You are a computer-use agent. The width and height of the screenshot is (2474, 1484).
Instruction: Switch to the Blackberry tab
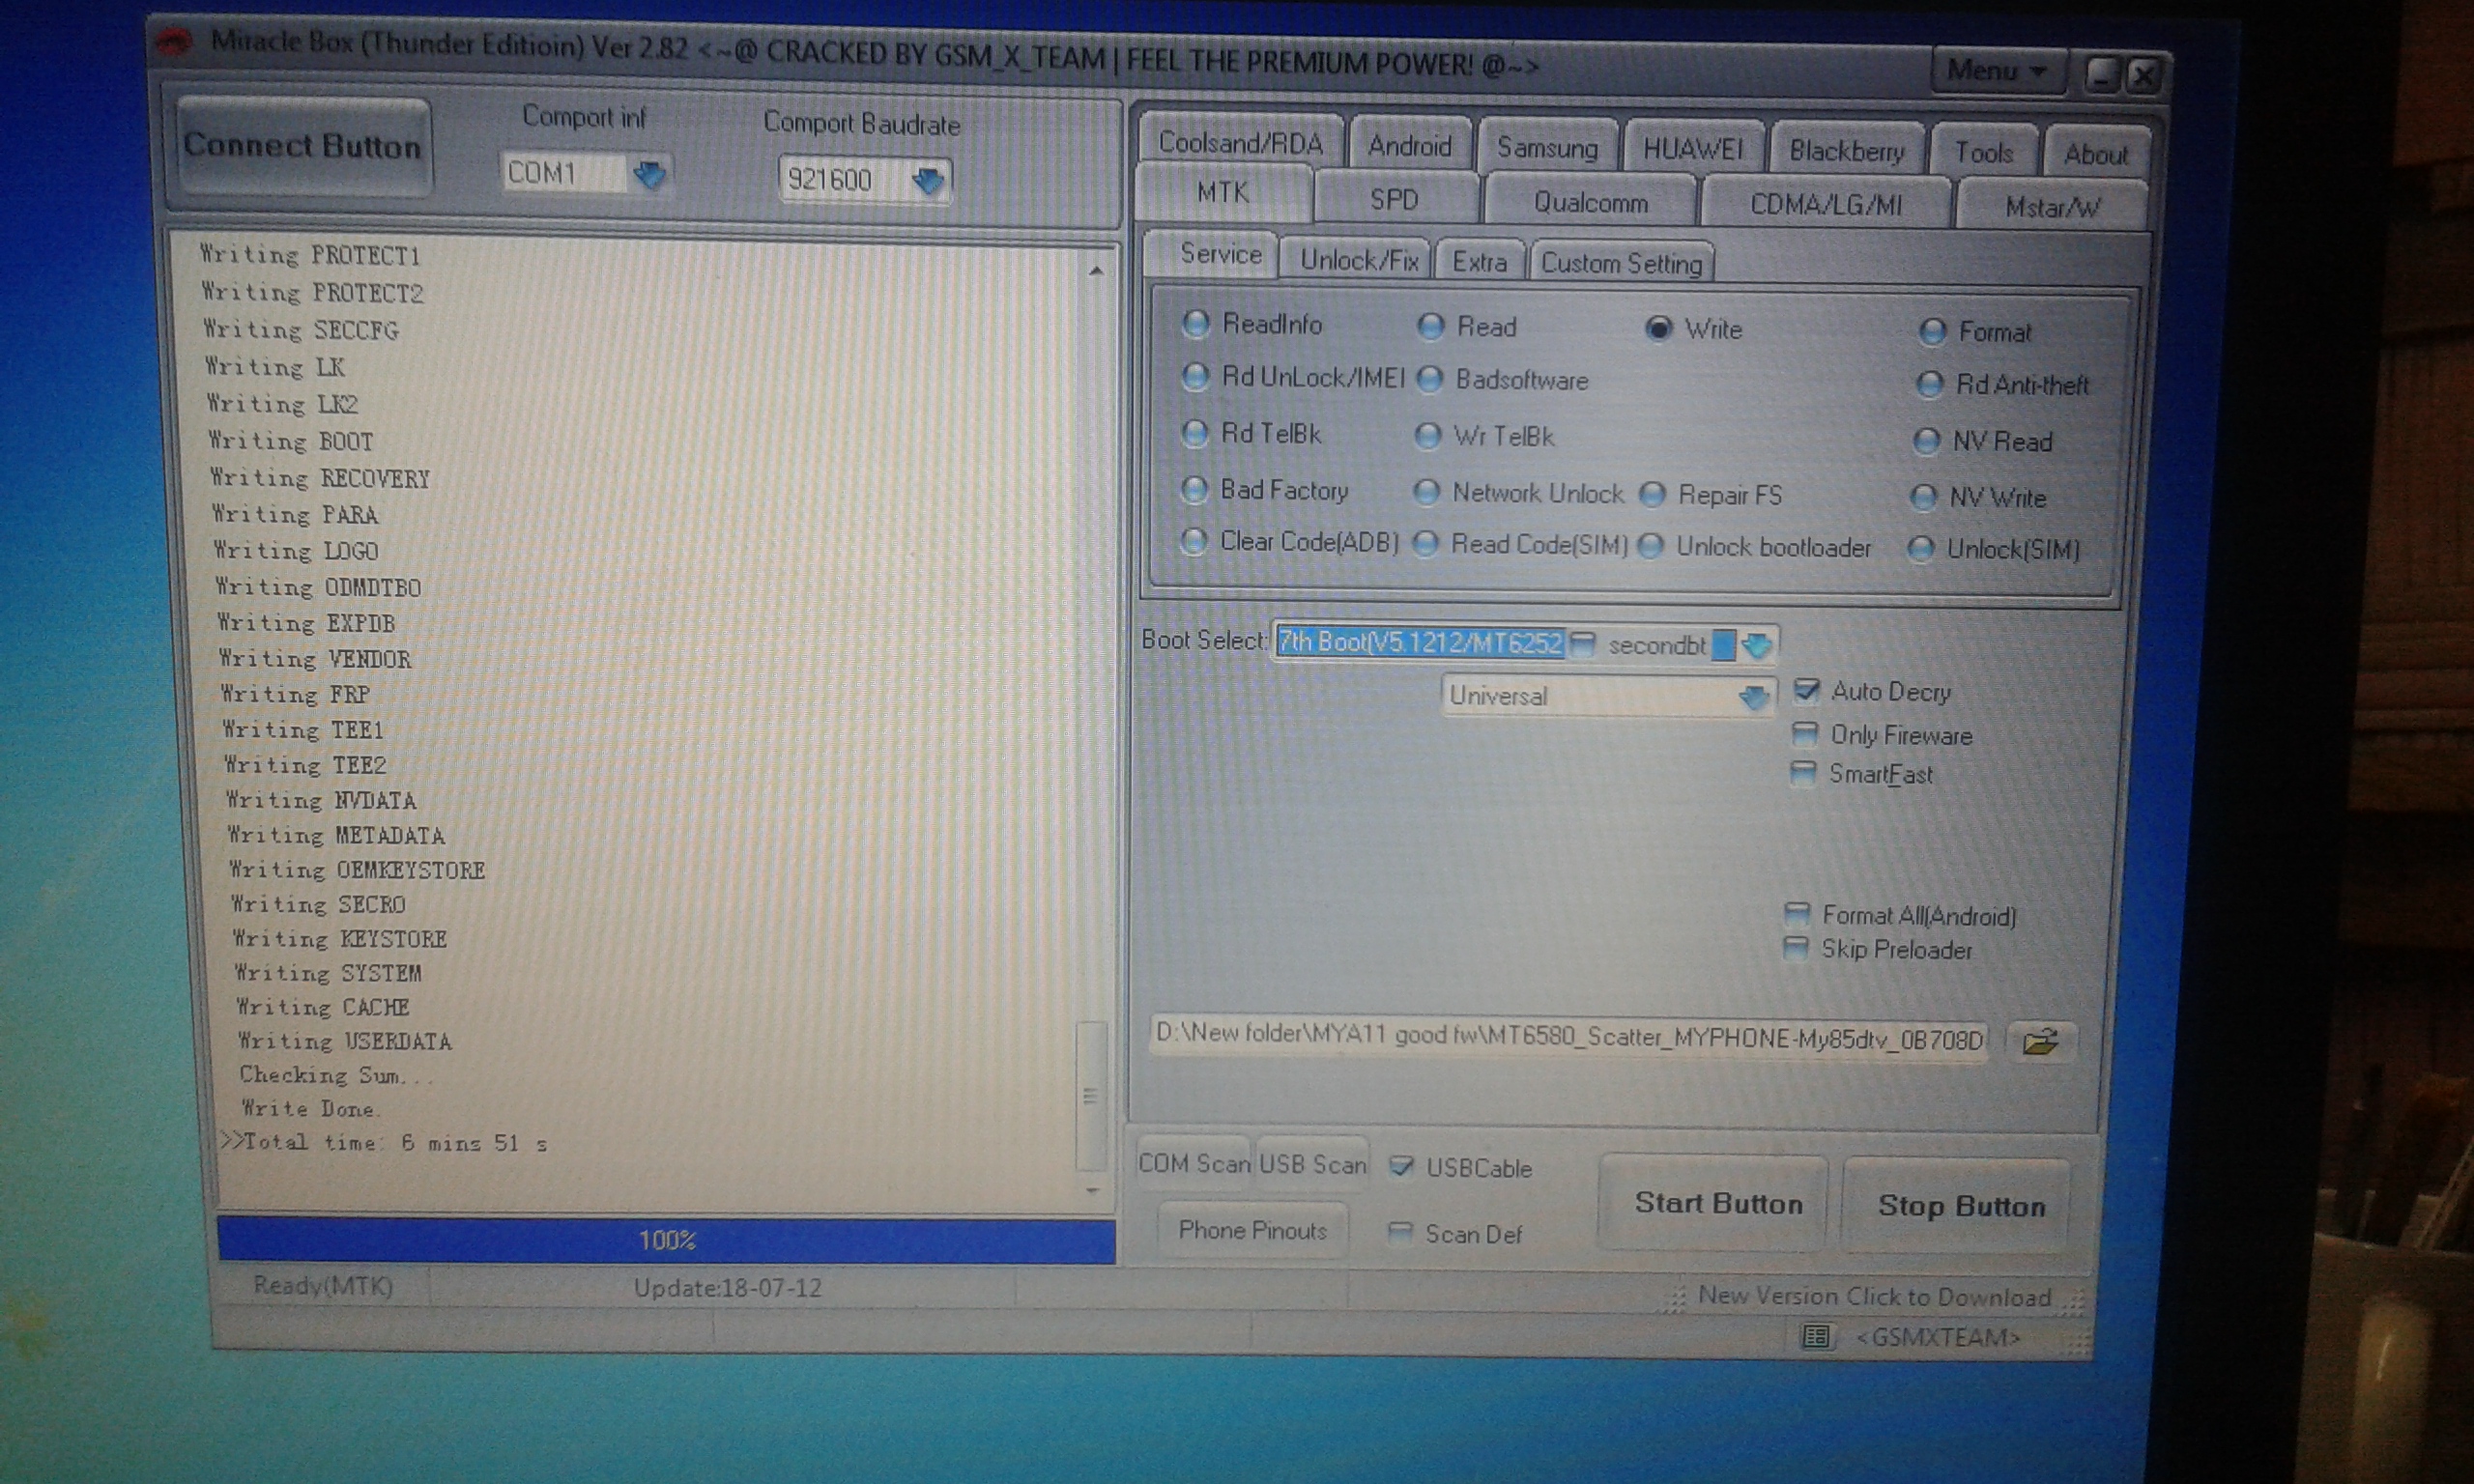tap(1846, 152)
